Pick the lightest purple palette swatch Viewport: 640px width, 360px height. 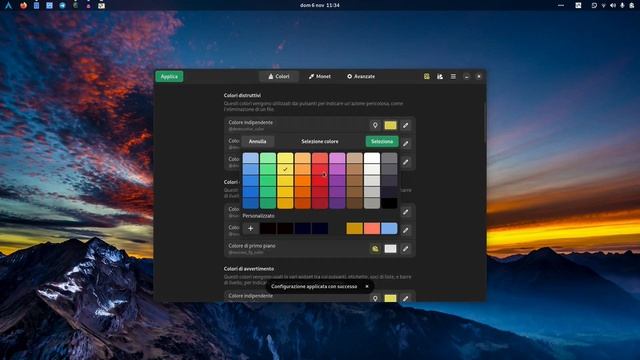click(x=337, y=158)
